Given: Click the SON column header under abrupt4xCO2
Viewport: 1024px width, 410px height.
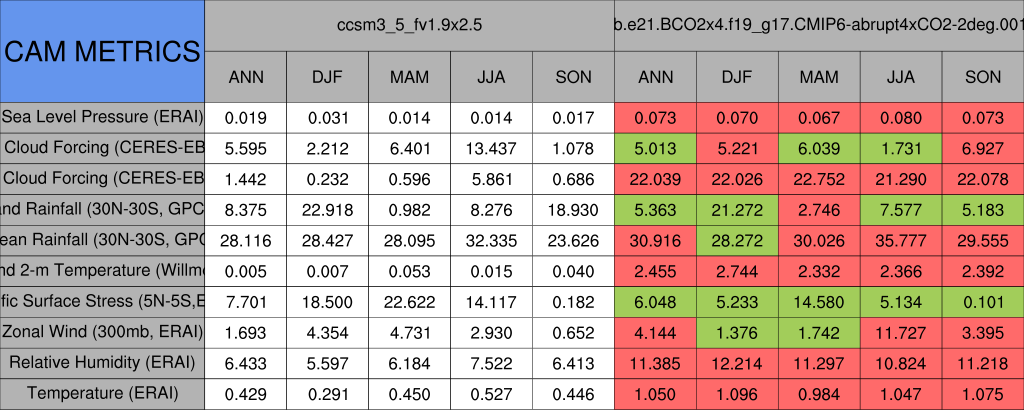Looking at the screenshot, I should (982, 76).
